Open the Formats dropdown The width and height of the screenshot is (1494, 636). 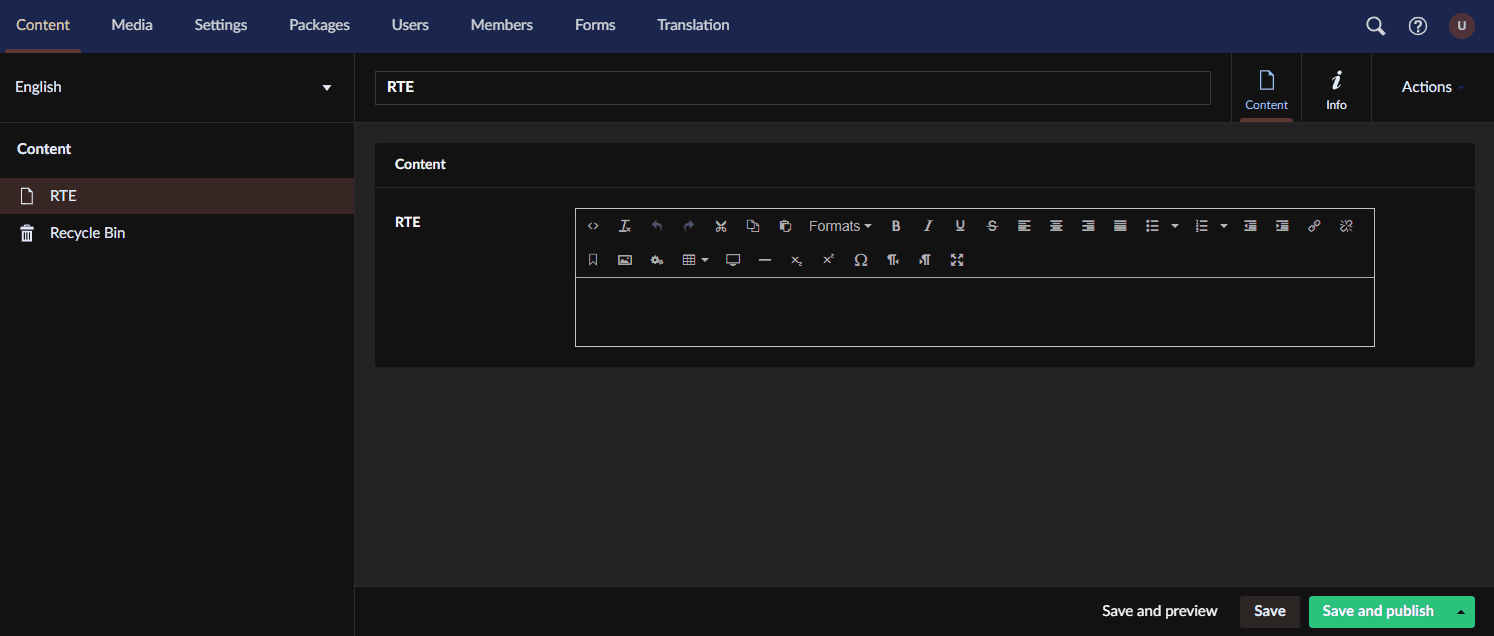point(840,225)
